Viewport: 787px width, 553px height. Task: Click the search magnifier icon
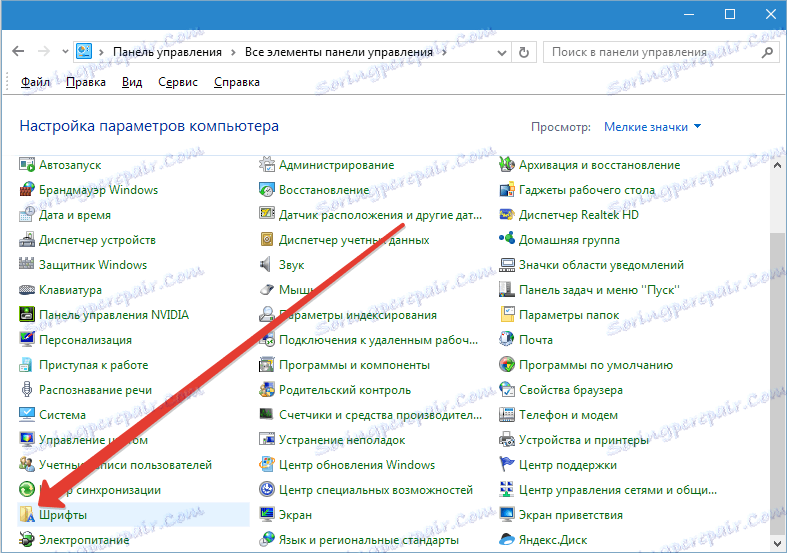tap(767, 52)
